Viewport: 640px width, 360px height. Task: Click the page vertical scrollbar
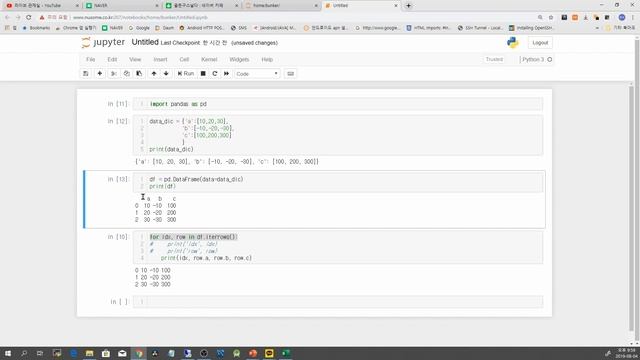[637, 192]
